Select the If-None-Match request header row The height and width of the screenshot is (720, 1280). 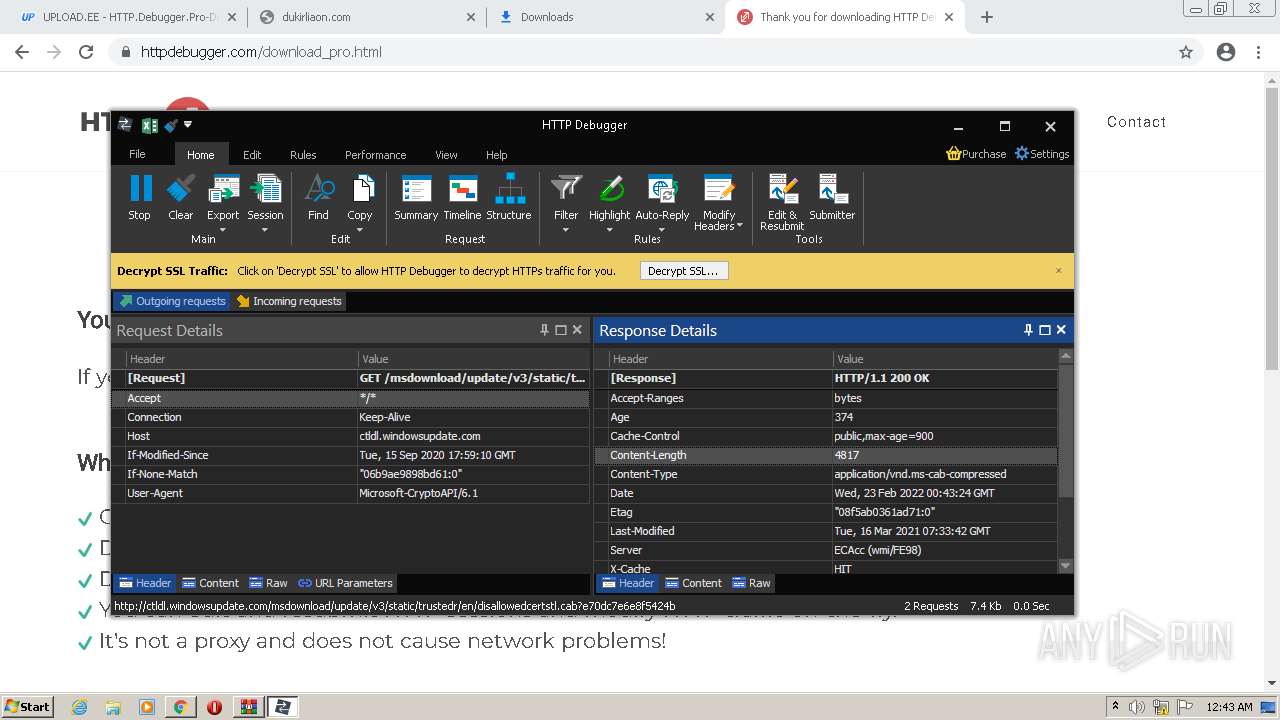pos(350,474)
